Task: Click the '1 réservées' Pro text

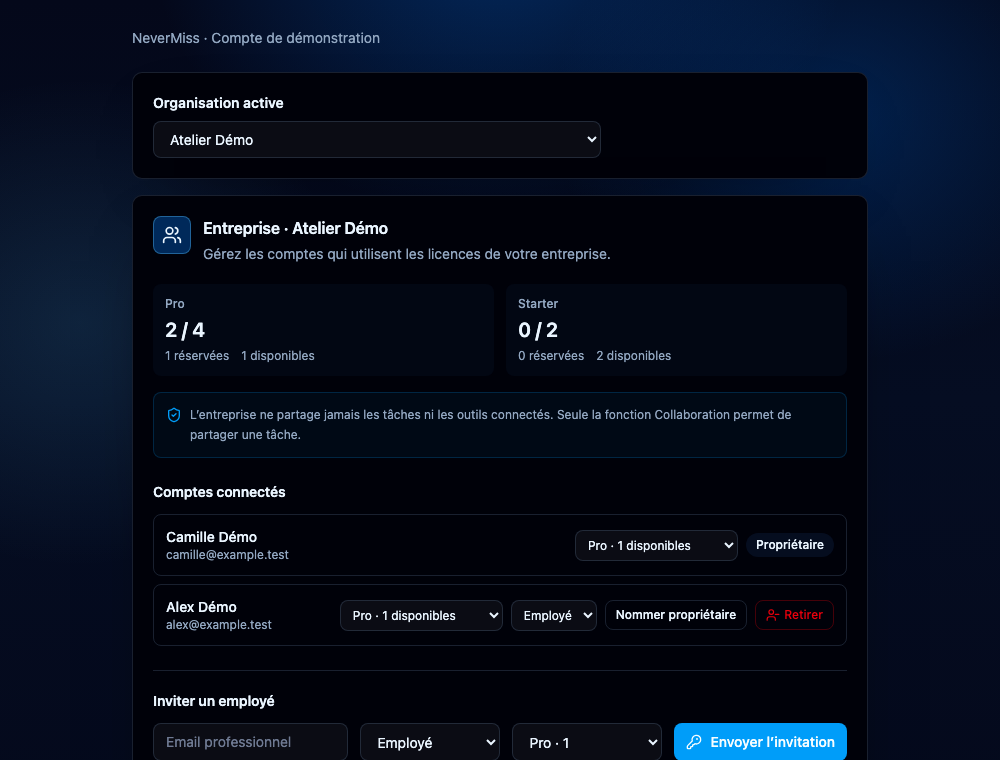Action: point(196,356)
